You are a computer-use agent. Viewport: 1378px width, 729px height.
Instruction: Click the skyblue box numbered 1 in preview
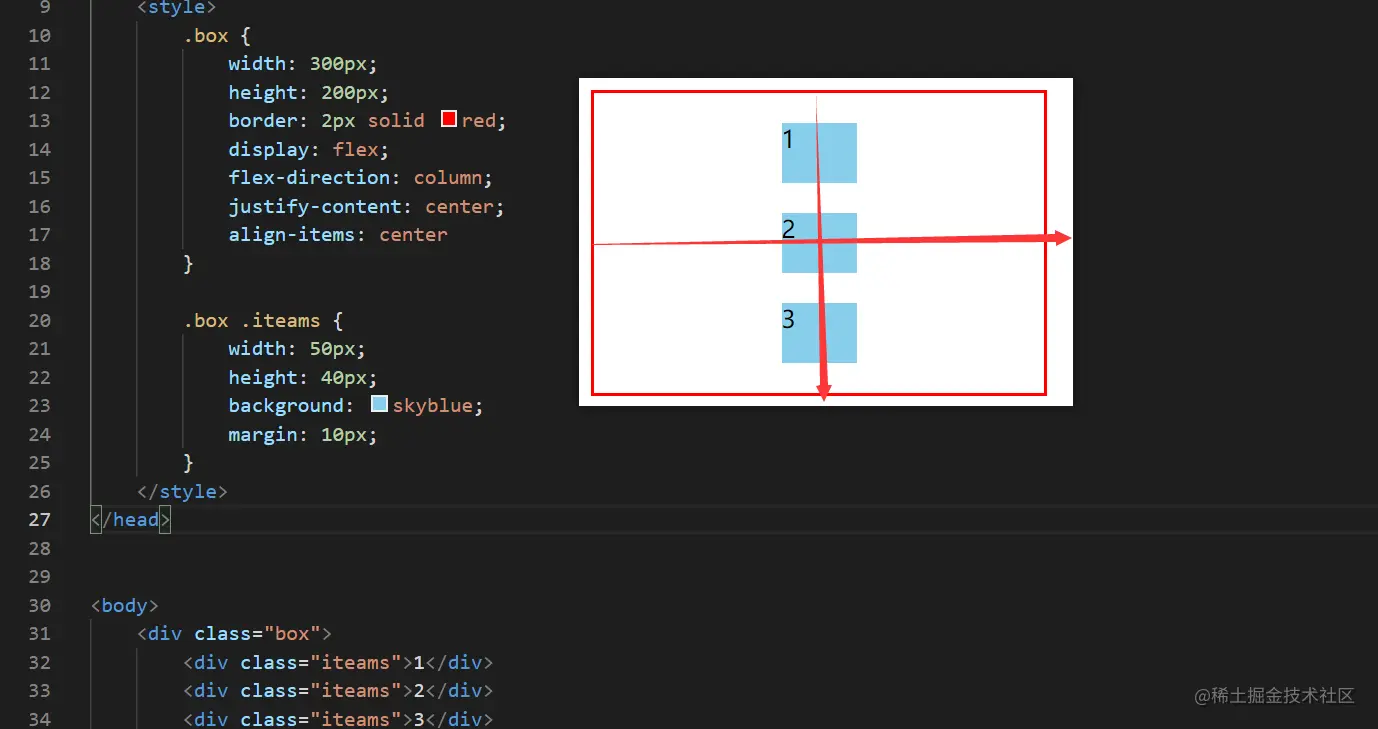click(819, 152)
